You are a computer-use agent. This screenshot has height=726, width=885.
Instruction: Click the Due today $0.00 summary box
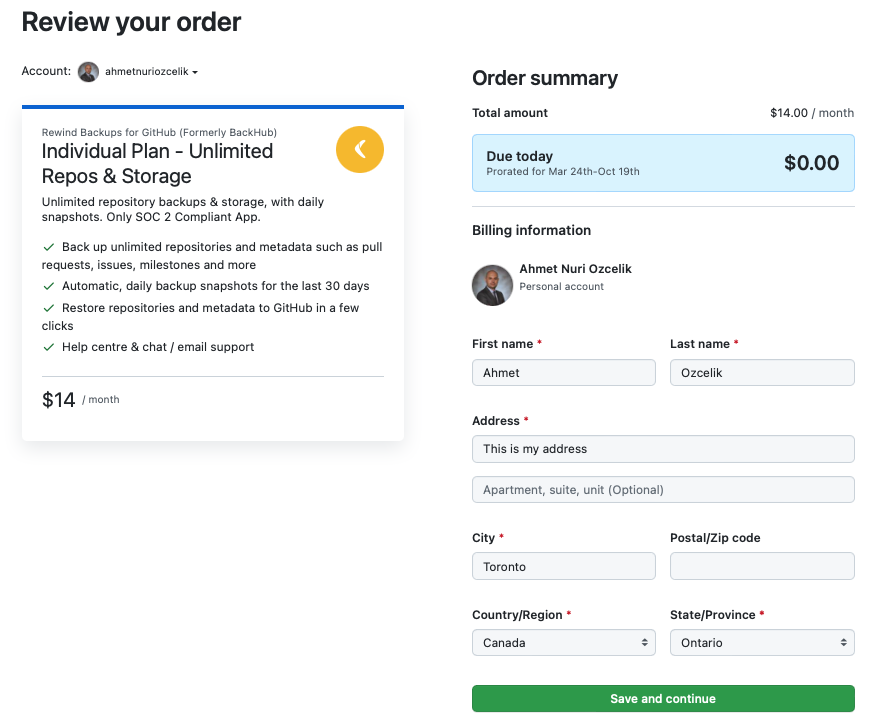tap(663, 163)
